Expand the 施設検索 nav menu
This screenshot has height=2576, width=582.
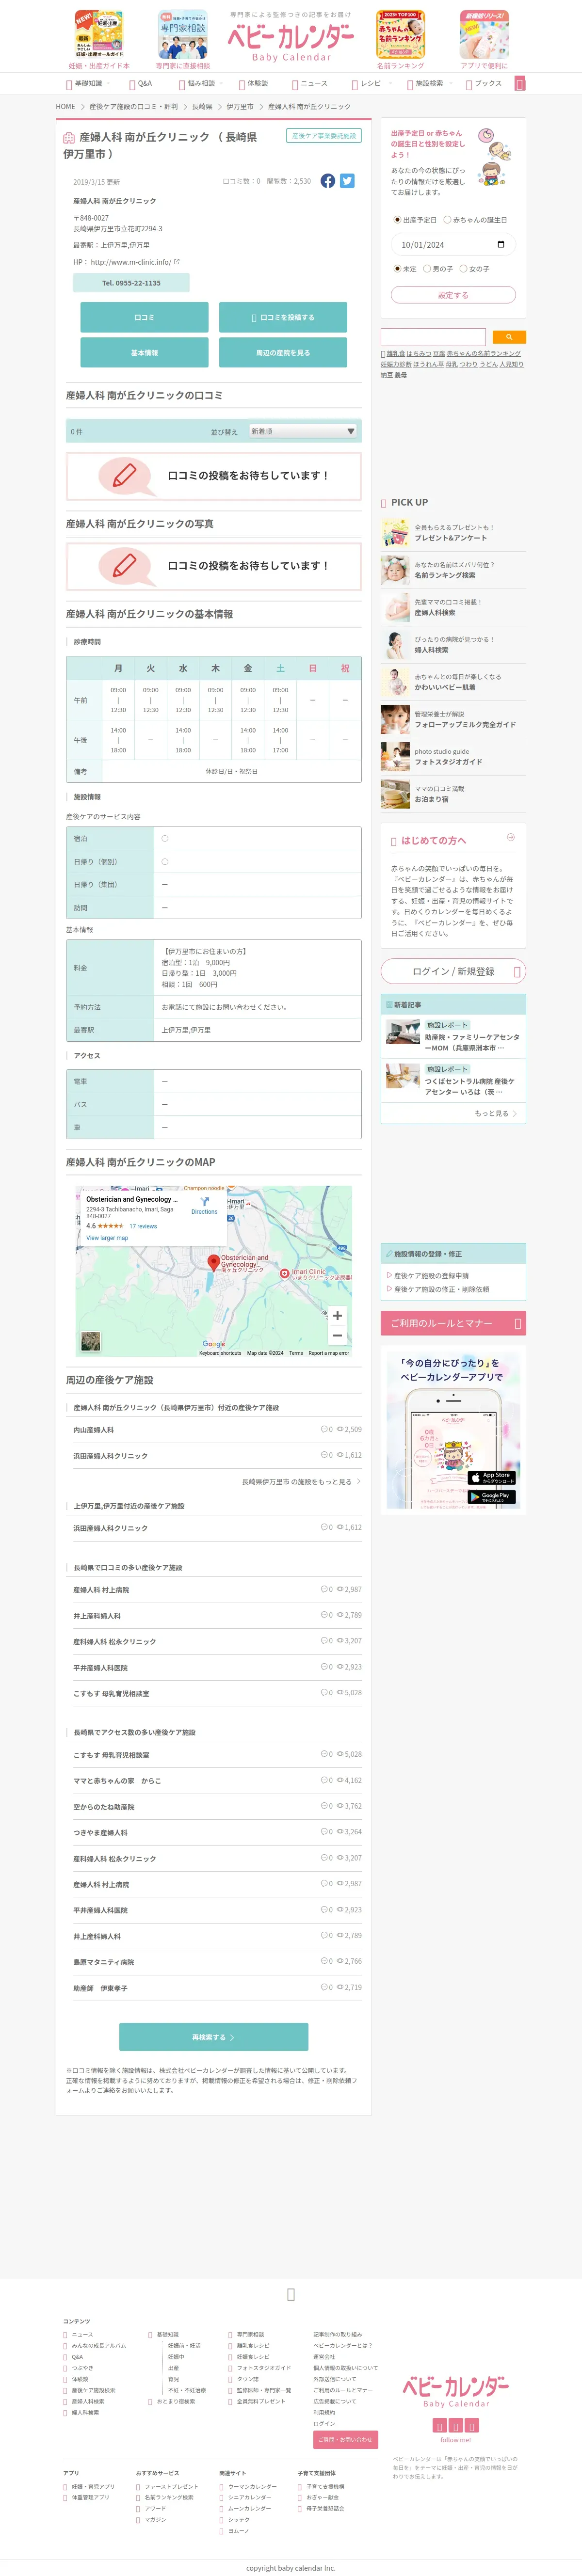point(429,83)
